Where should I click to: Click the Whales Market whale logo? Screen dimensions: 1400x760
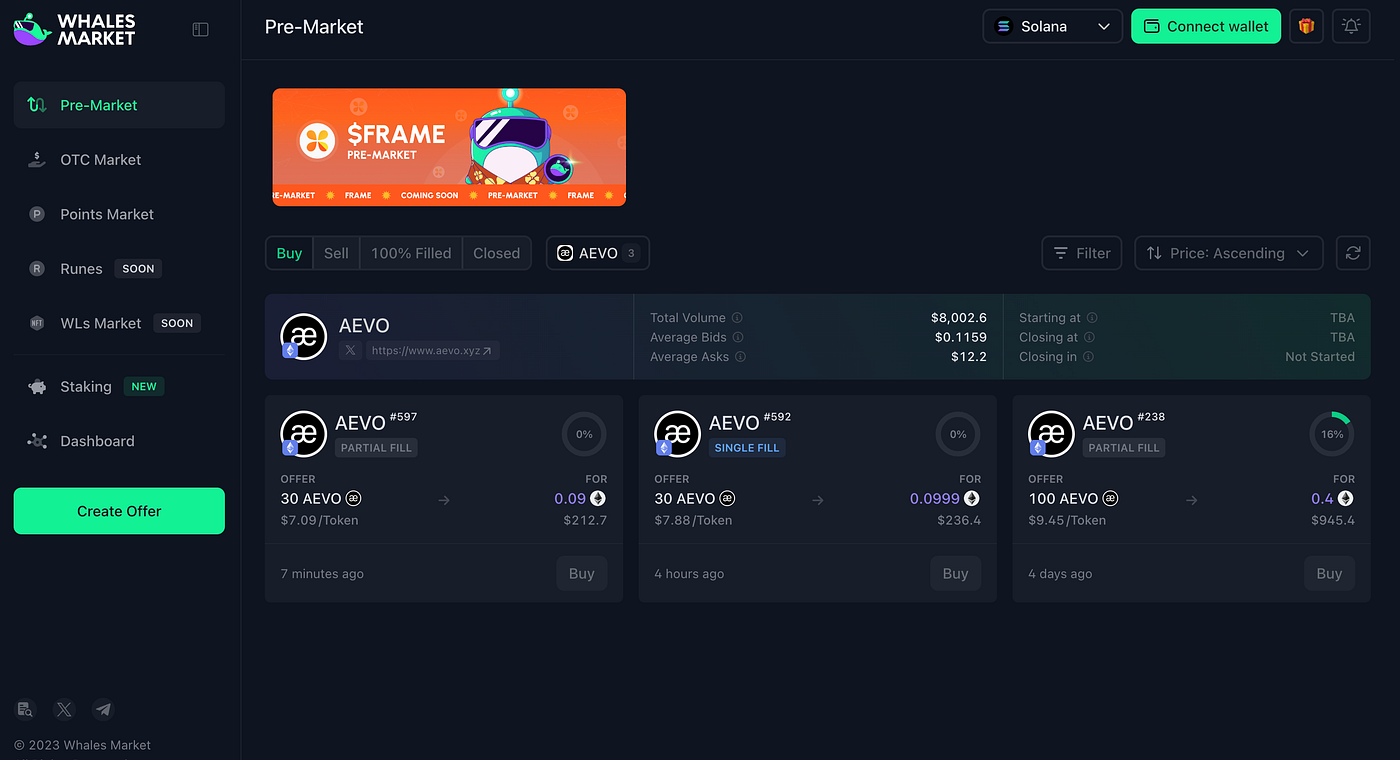pos(32,30)
